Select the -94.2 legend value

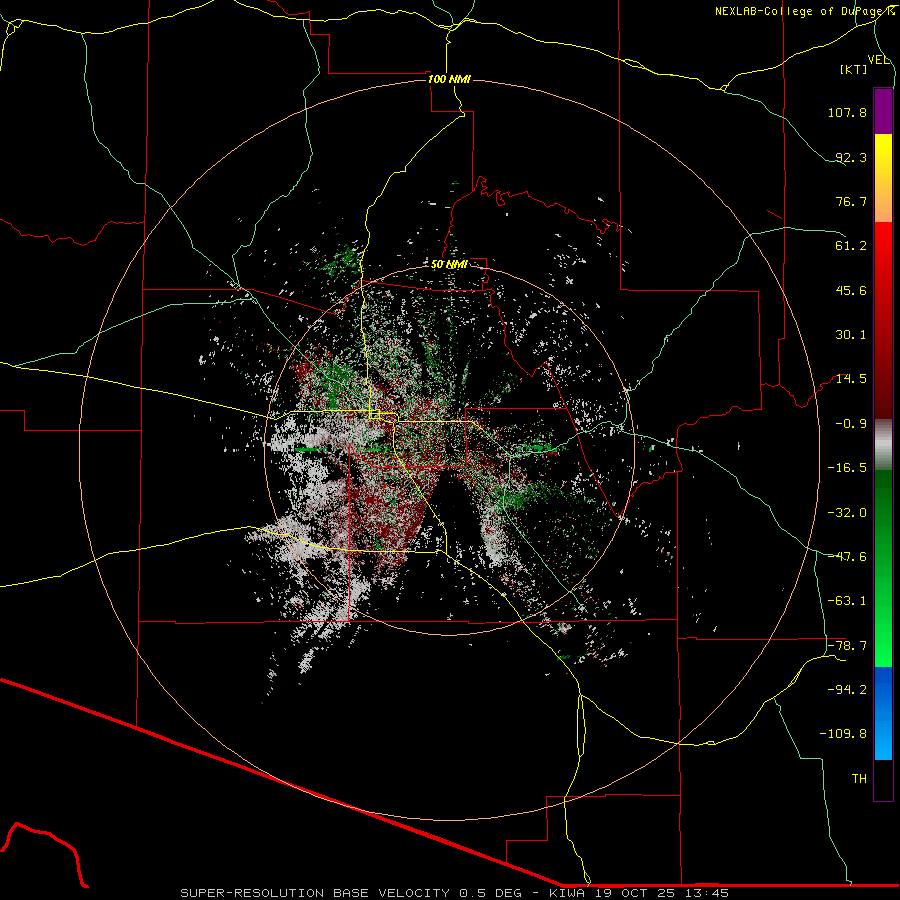[x=847, y=690]
